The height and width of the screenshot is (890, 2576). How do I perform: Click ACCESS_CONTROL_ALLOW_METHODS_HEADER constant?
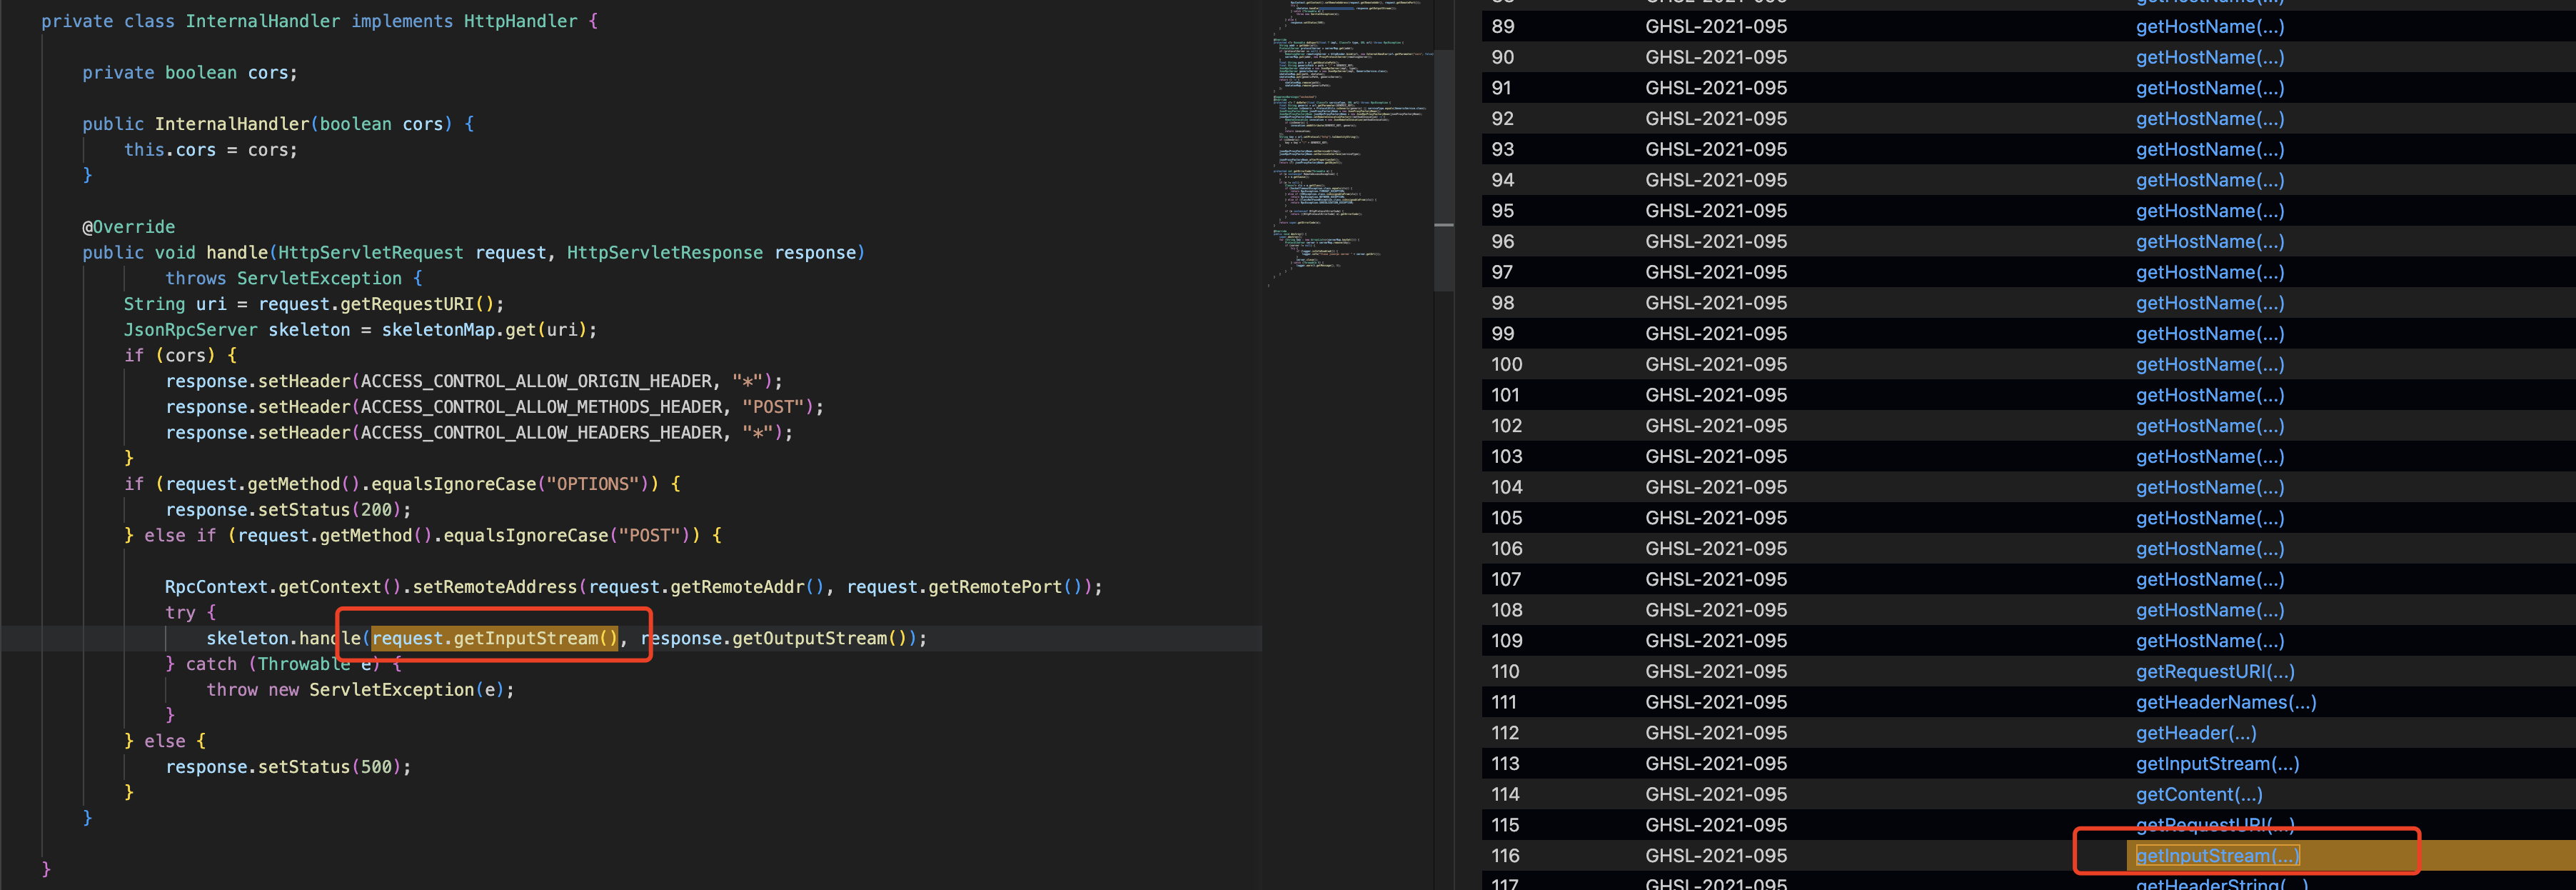pyautogui.click(x=541, y=407)
